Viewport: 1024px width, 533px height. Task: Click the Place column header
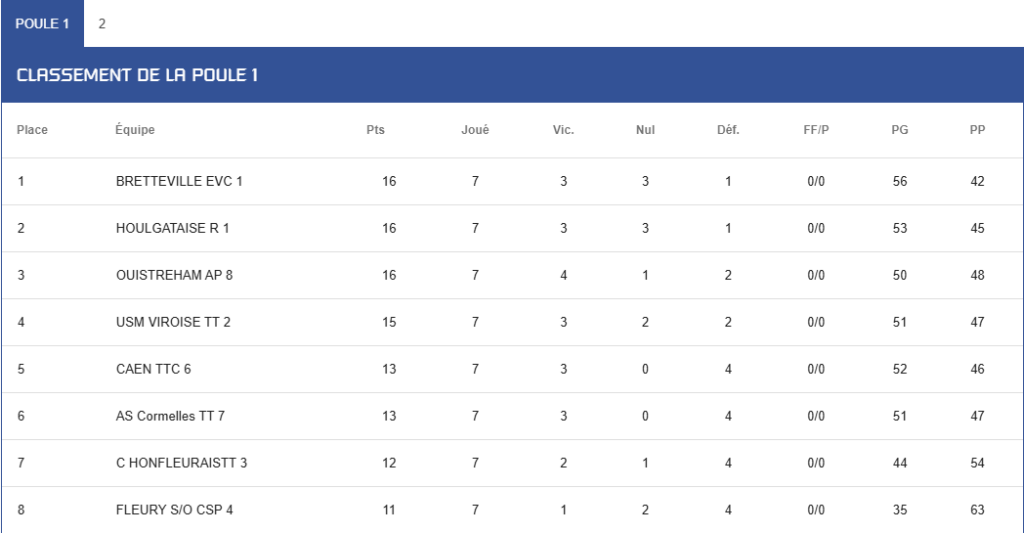(x=32, y=130)
